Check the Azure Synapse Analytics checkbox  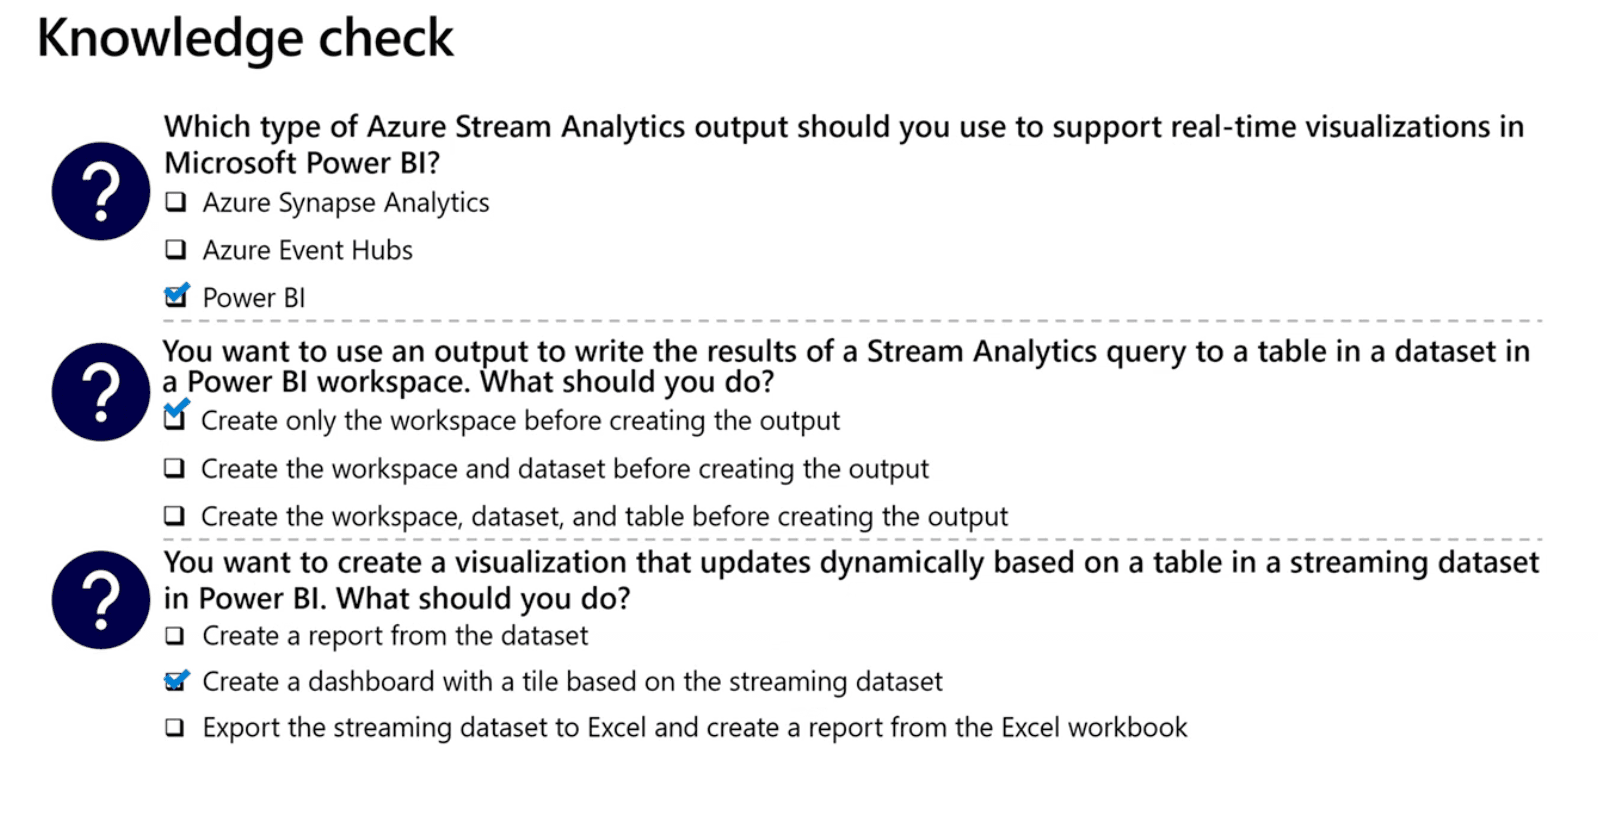(x=176, y=202)
